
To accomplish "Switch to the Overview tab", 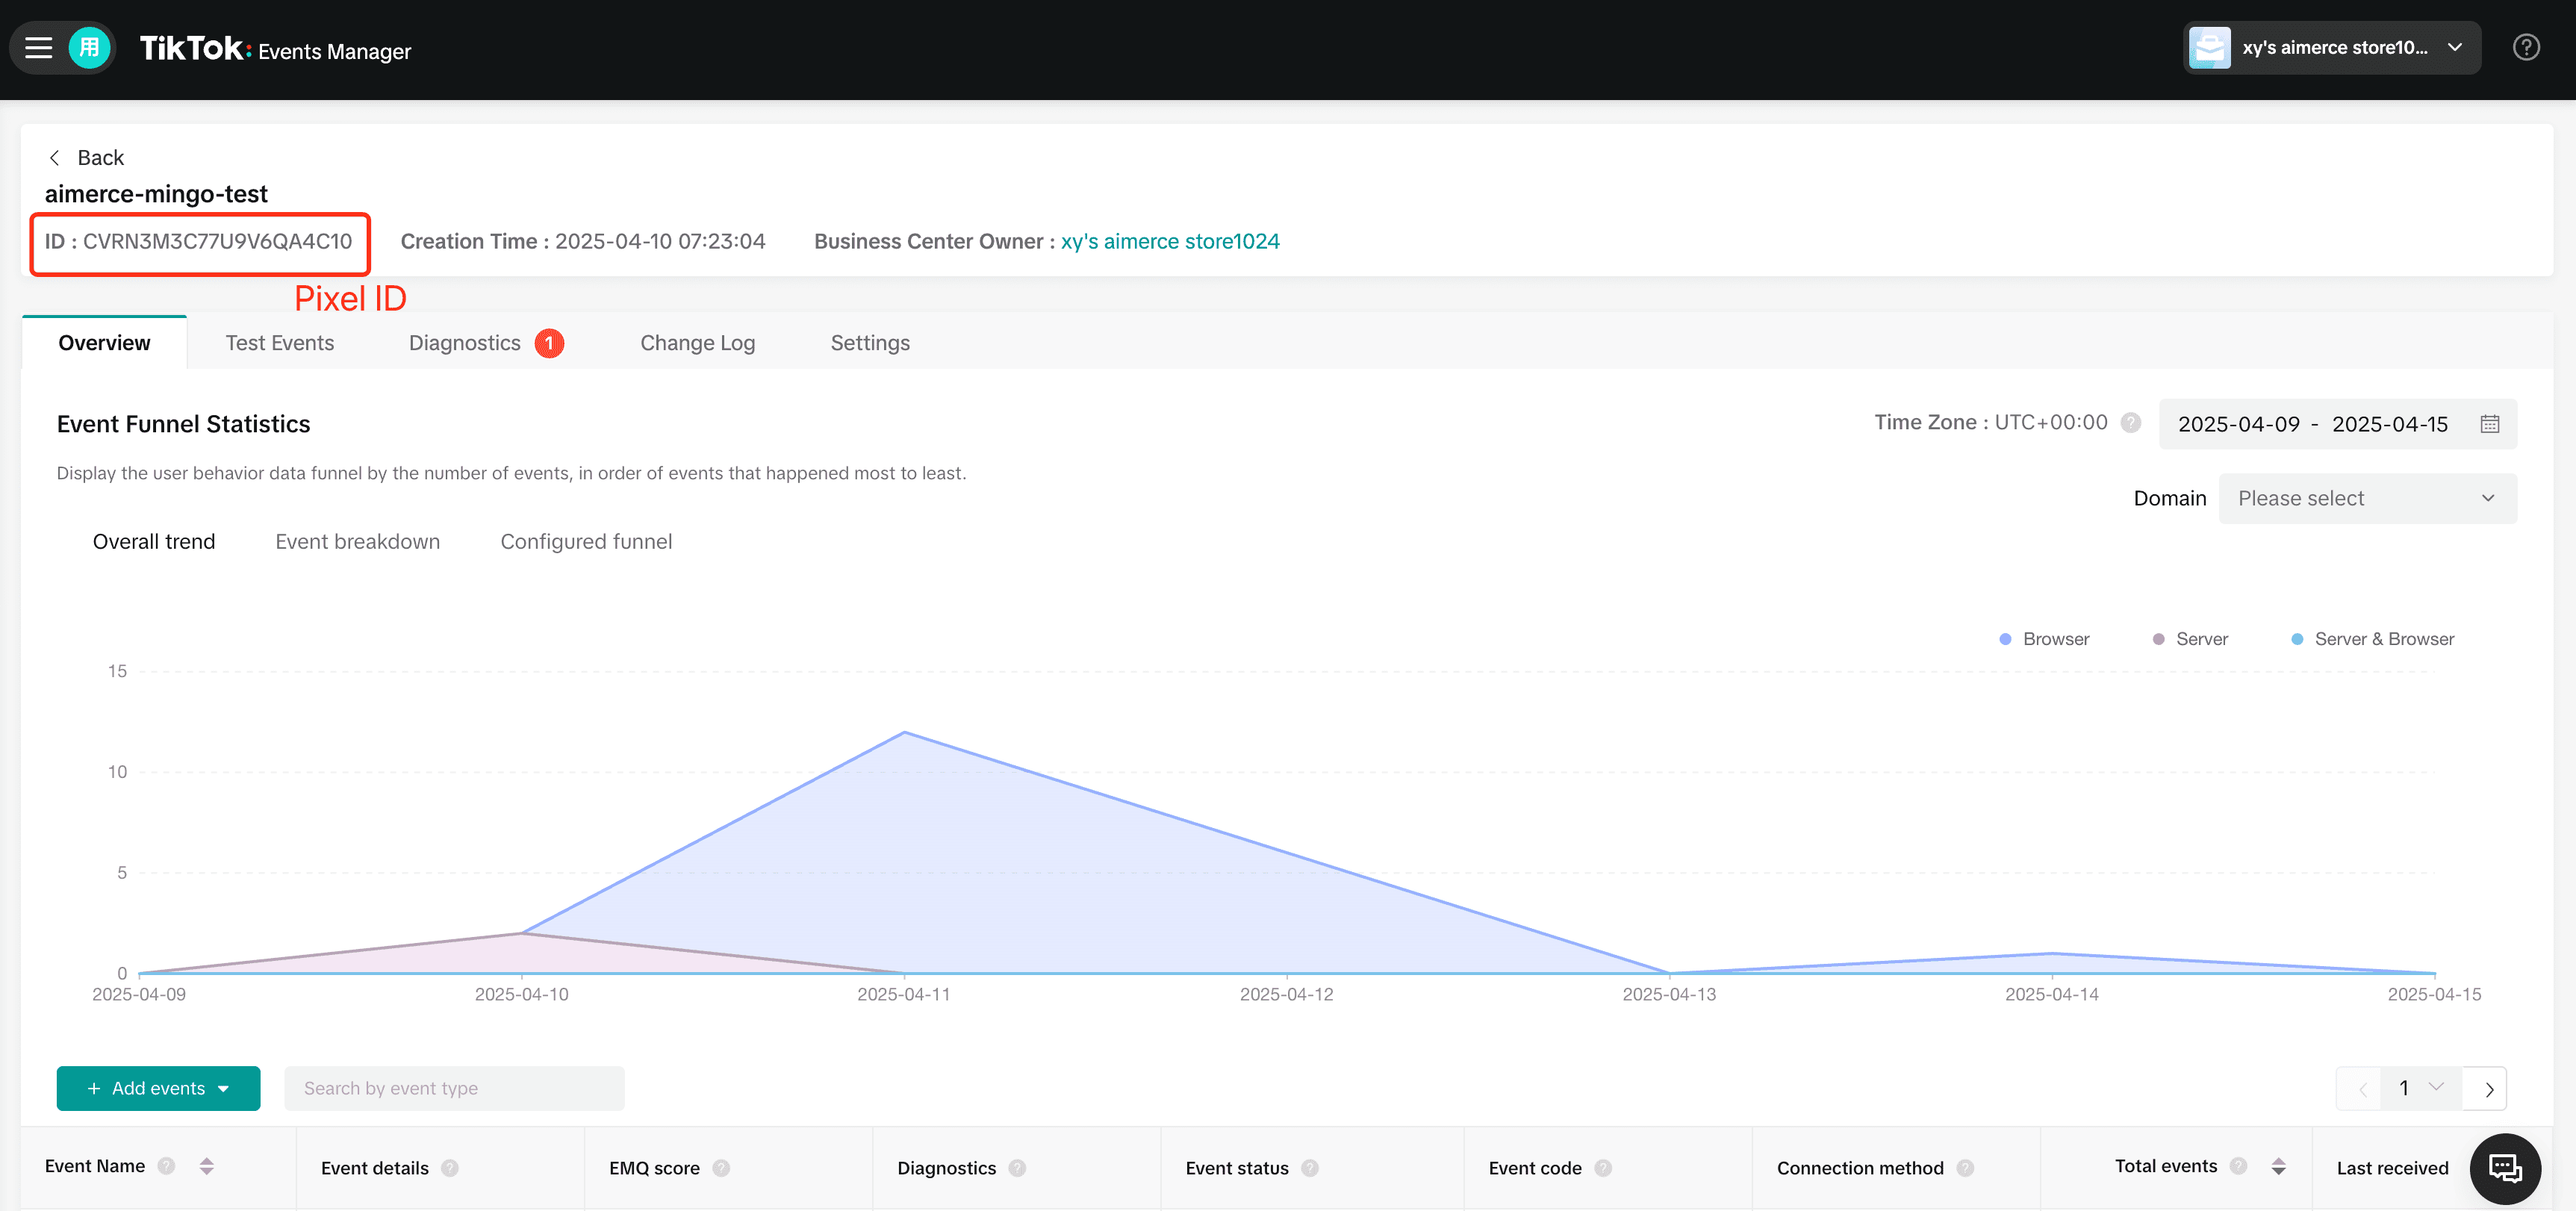I will click(x=104, y=343).
